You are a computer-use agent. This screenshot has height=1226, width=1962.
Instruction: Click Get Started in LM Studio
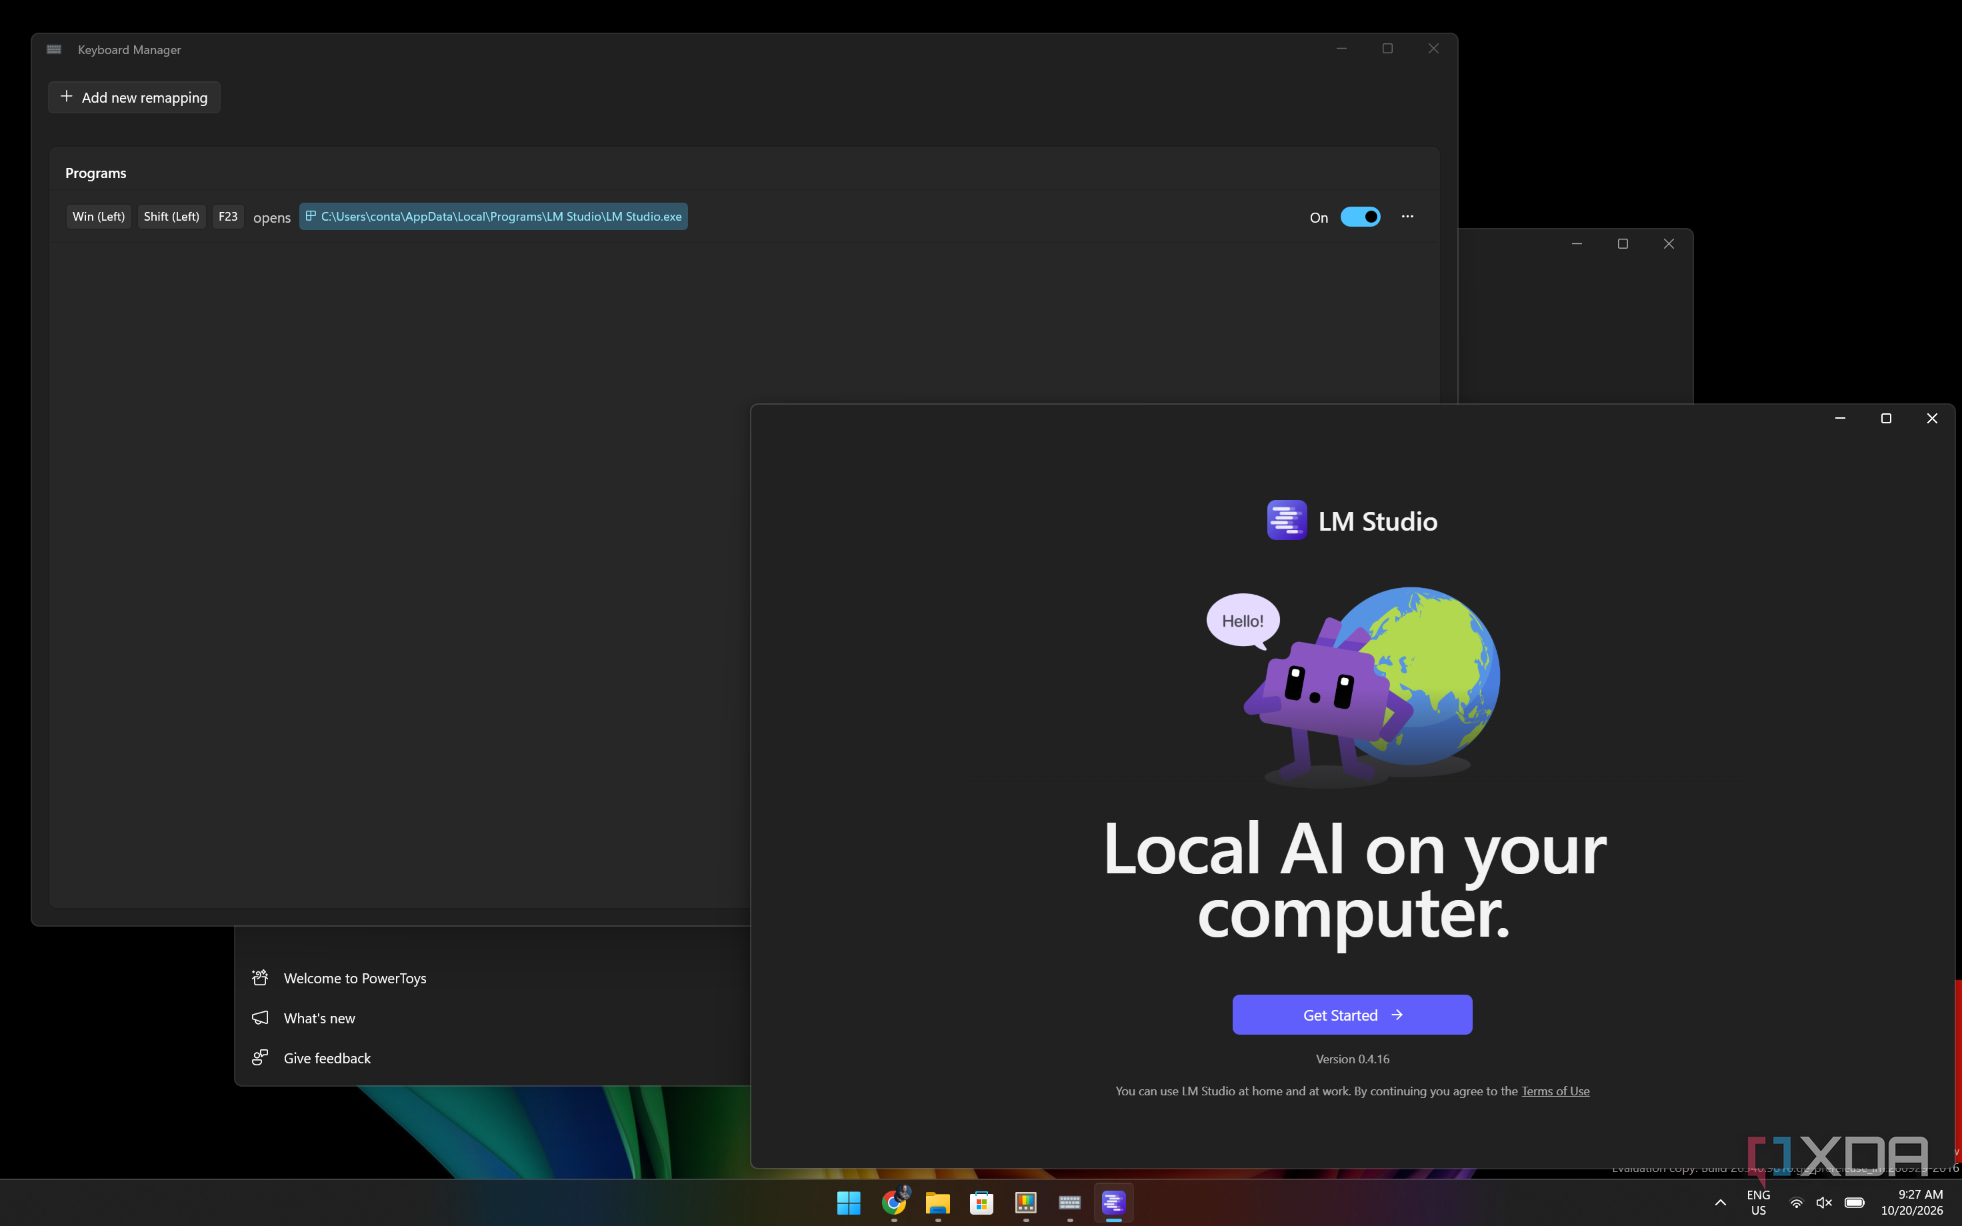(1352, 1015)
